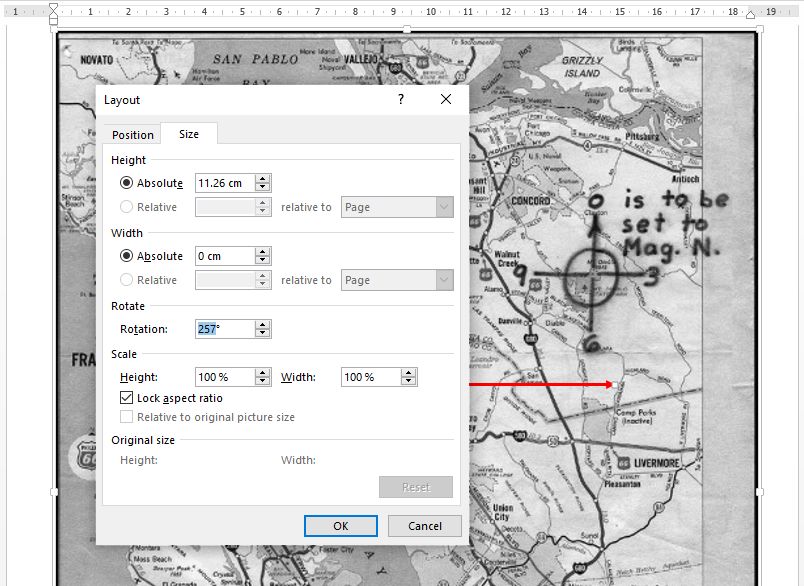Click the red arrow on the map
The width and height of the screenshot is (804, 586).
pyautogui.click(x=540, y=384)
